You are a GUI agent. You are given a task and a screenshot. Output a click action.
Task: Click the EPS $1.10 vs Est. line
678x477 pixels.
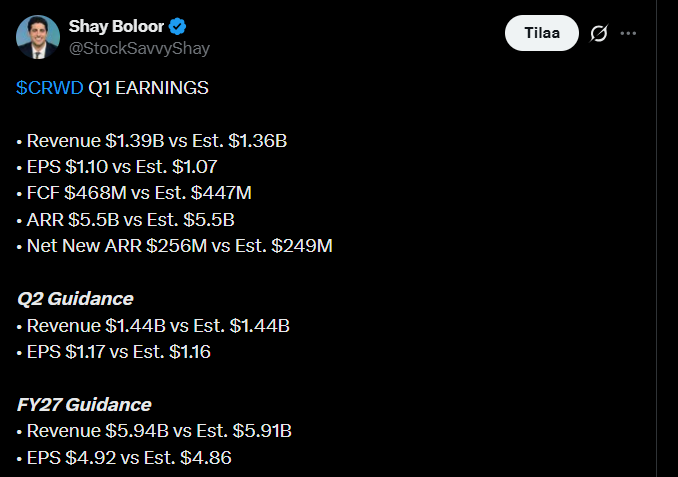click(x=117, y=167)
